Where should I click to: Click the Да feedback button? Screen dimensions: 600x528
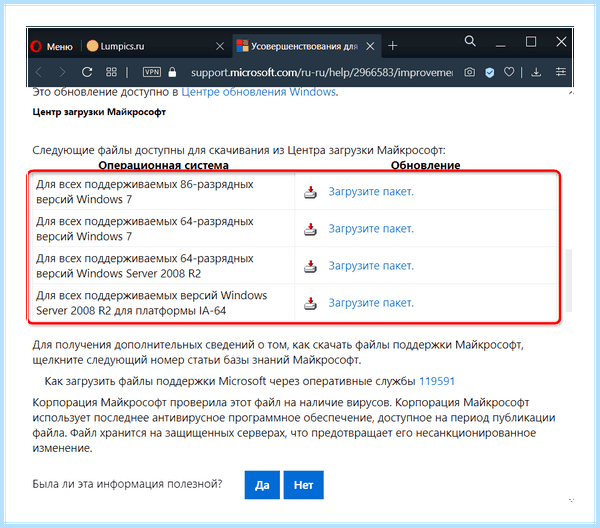262,485
